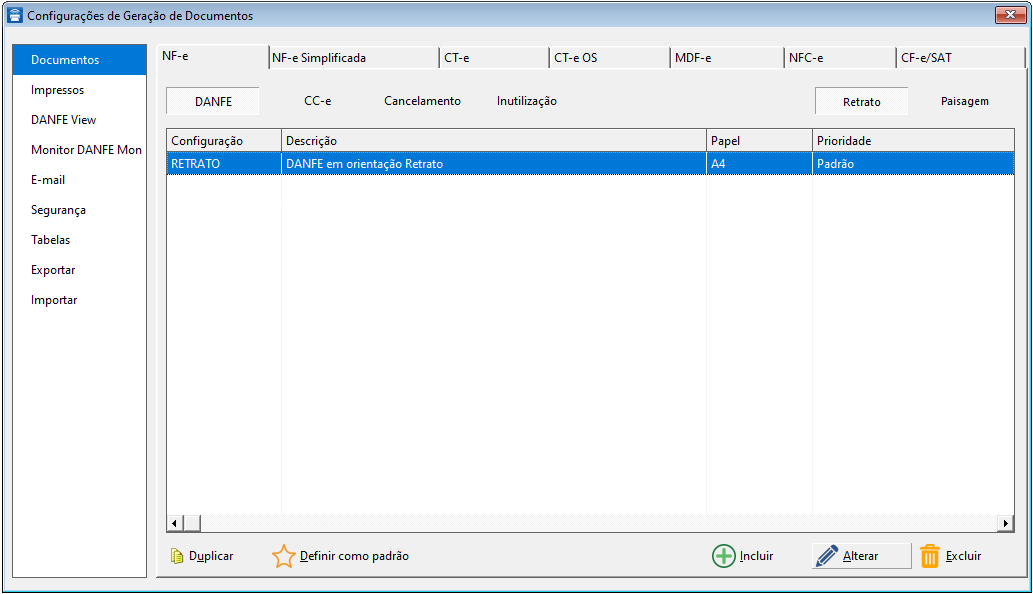Select the CC-e sub-tab
The image size is (1033, 594).
point(318,101)
